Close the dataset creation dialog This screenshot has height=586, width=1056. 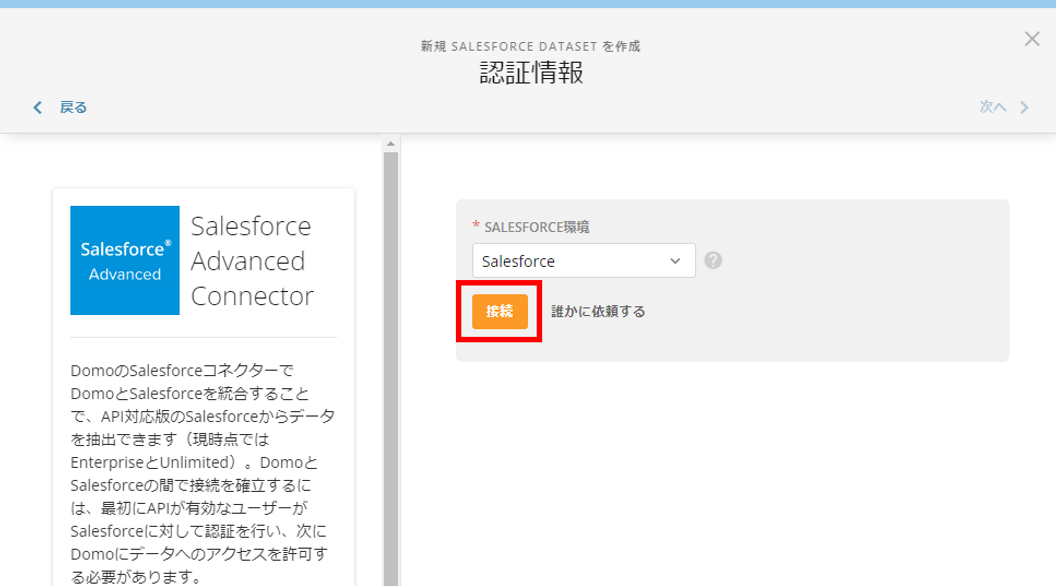tap(1032, 39)
